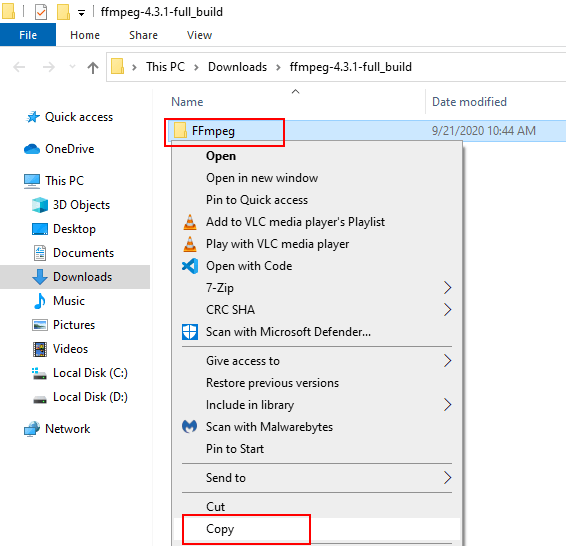Viewport: 566px width, 546px height.
Task: Open Videos in the sidebar
Action: (x=70, y=349)
